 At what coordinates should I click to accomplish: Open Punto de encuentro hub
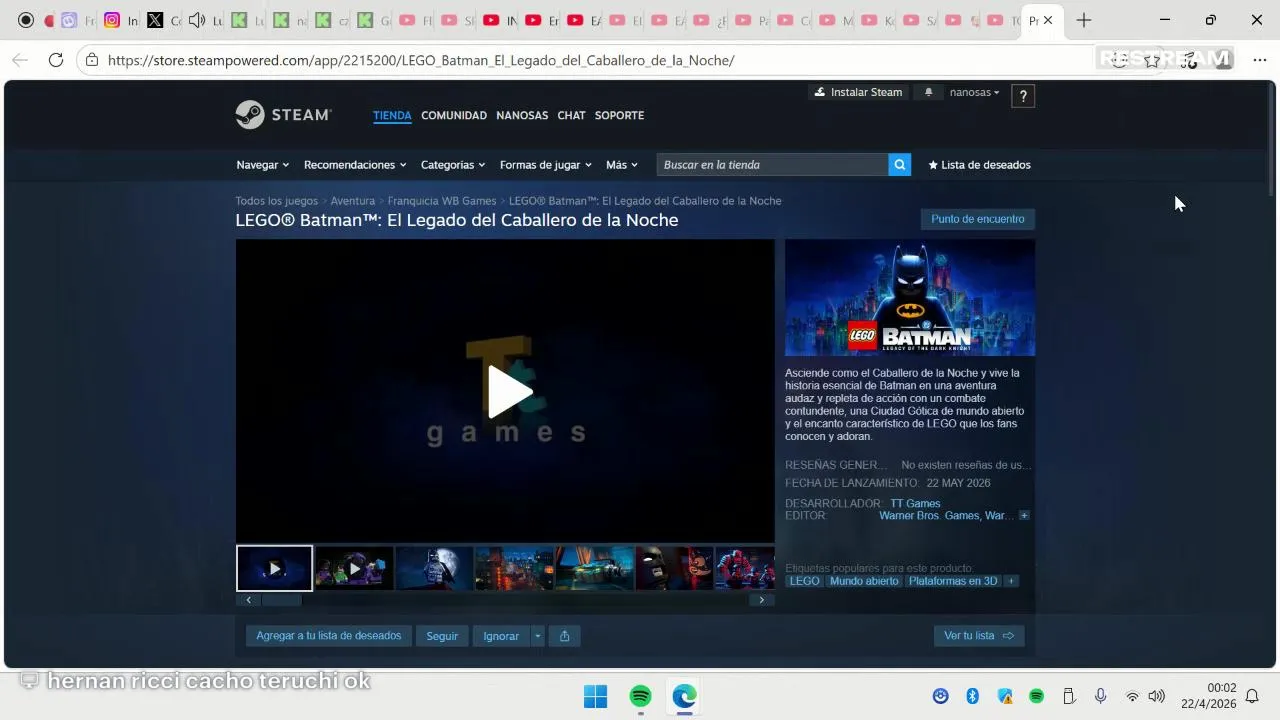pyautogui.click(x=978, y=219)
